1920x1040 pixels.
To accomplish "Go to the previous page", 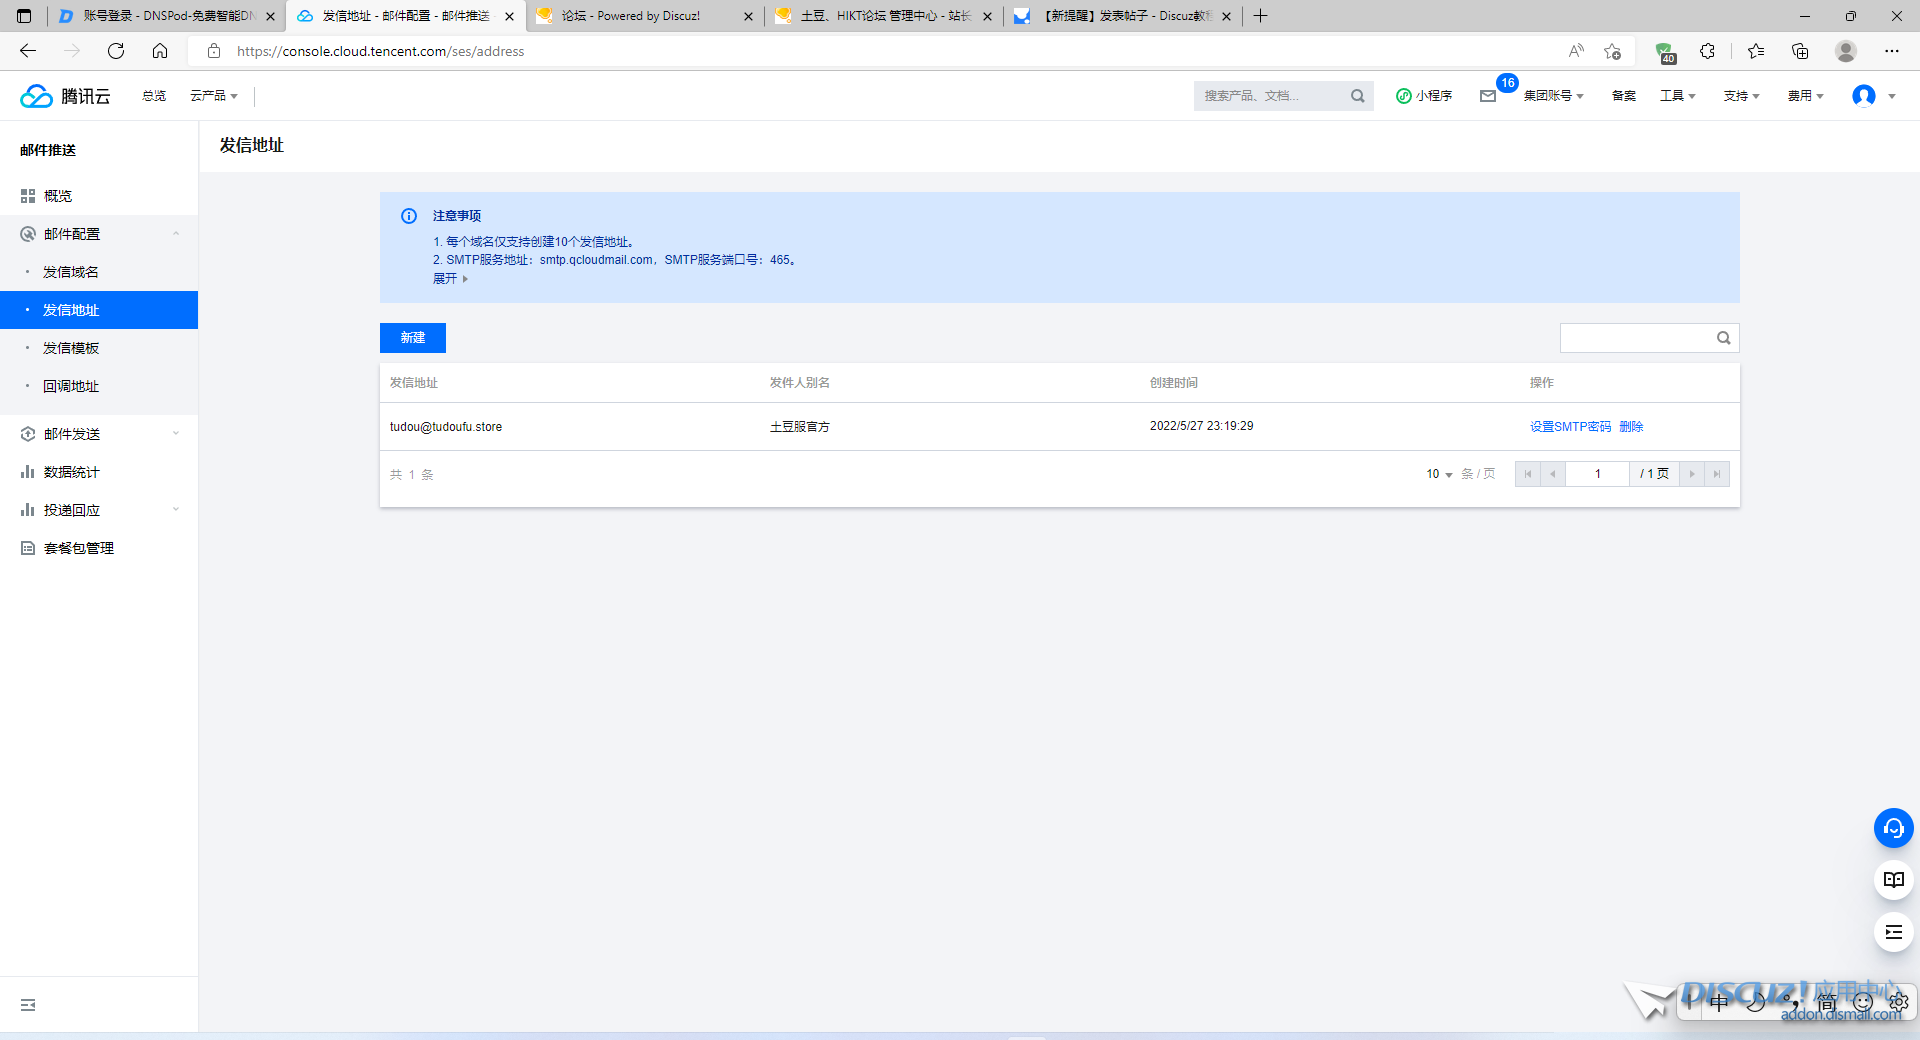I will pyautogui.click(x=1553, y=474).
